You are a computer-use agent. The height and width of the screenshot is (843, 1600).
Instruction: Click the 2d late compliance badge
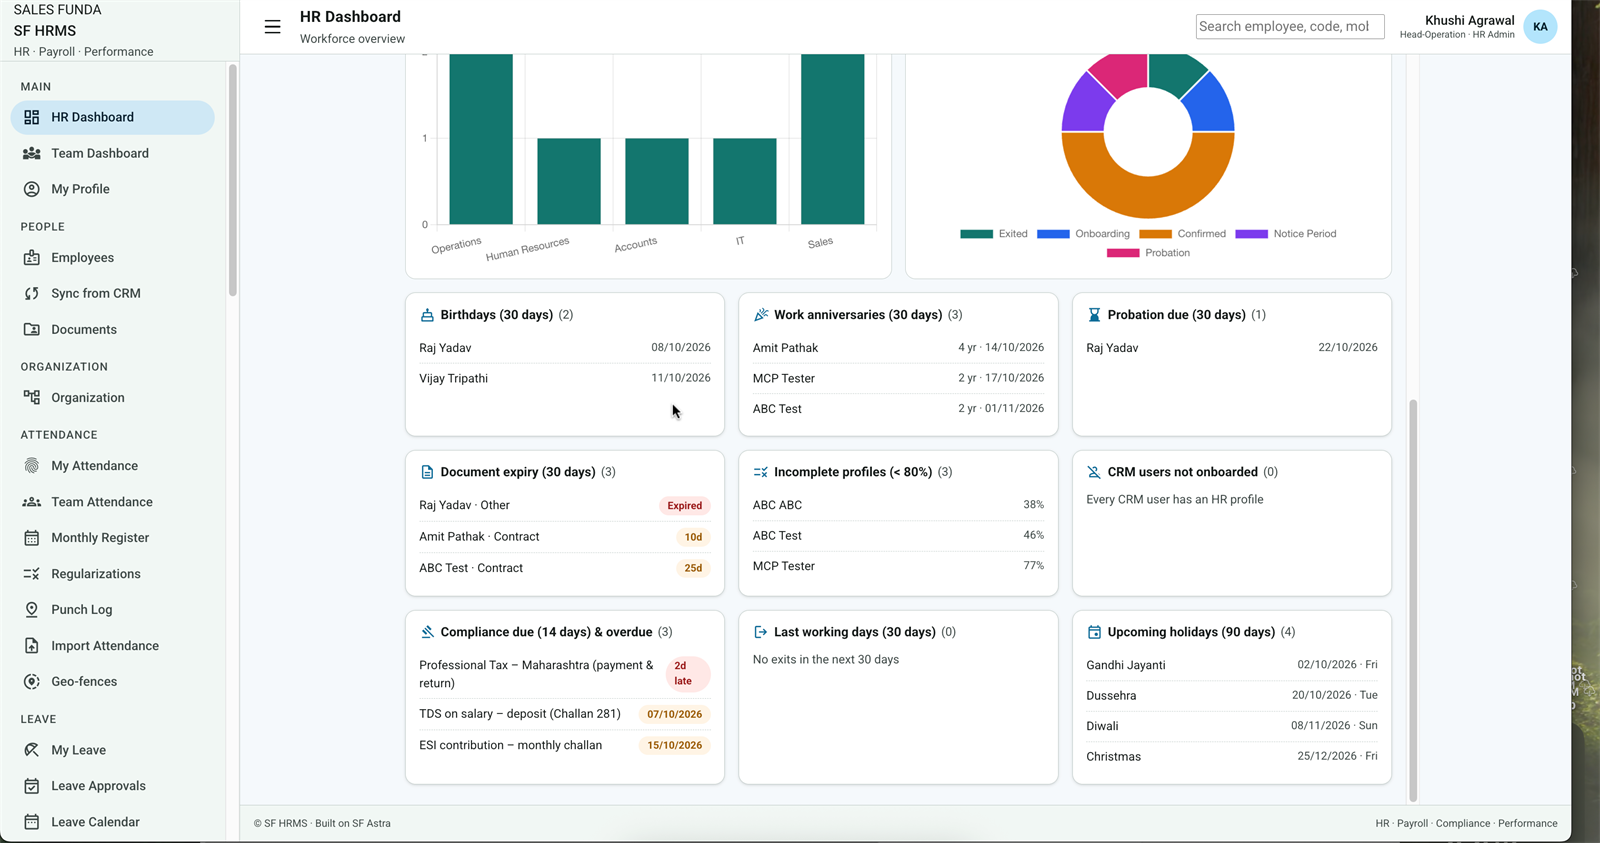[x=688, y=674]
